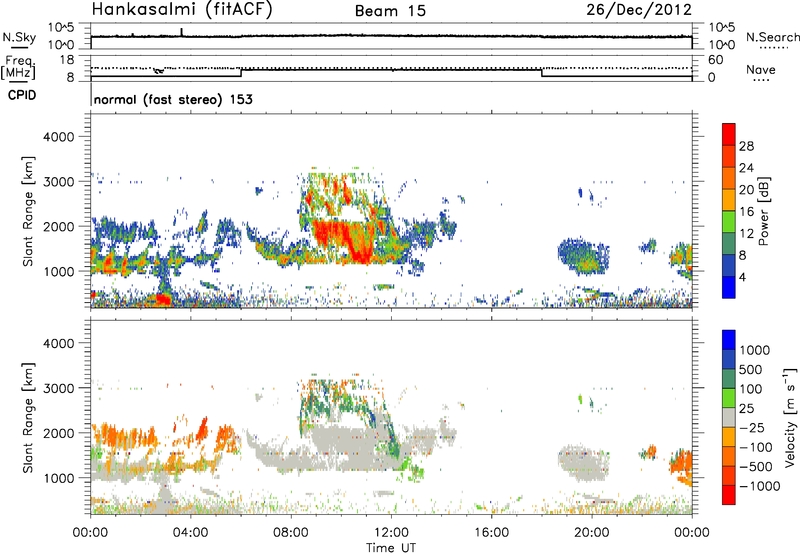This screenshot has height=554, width=800.
Task: Click the 08:00 time tick label
Action: 291,533
